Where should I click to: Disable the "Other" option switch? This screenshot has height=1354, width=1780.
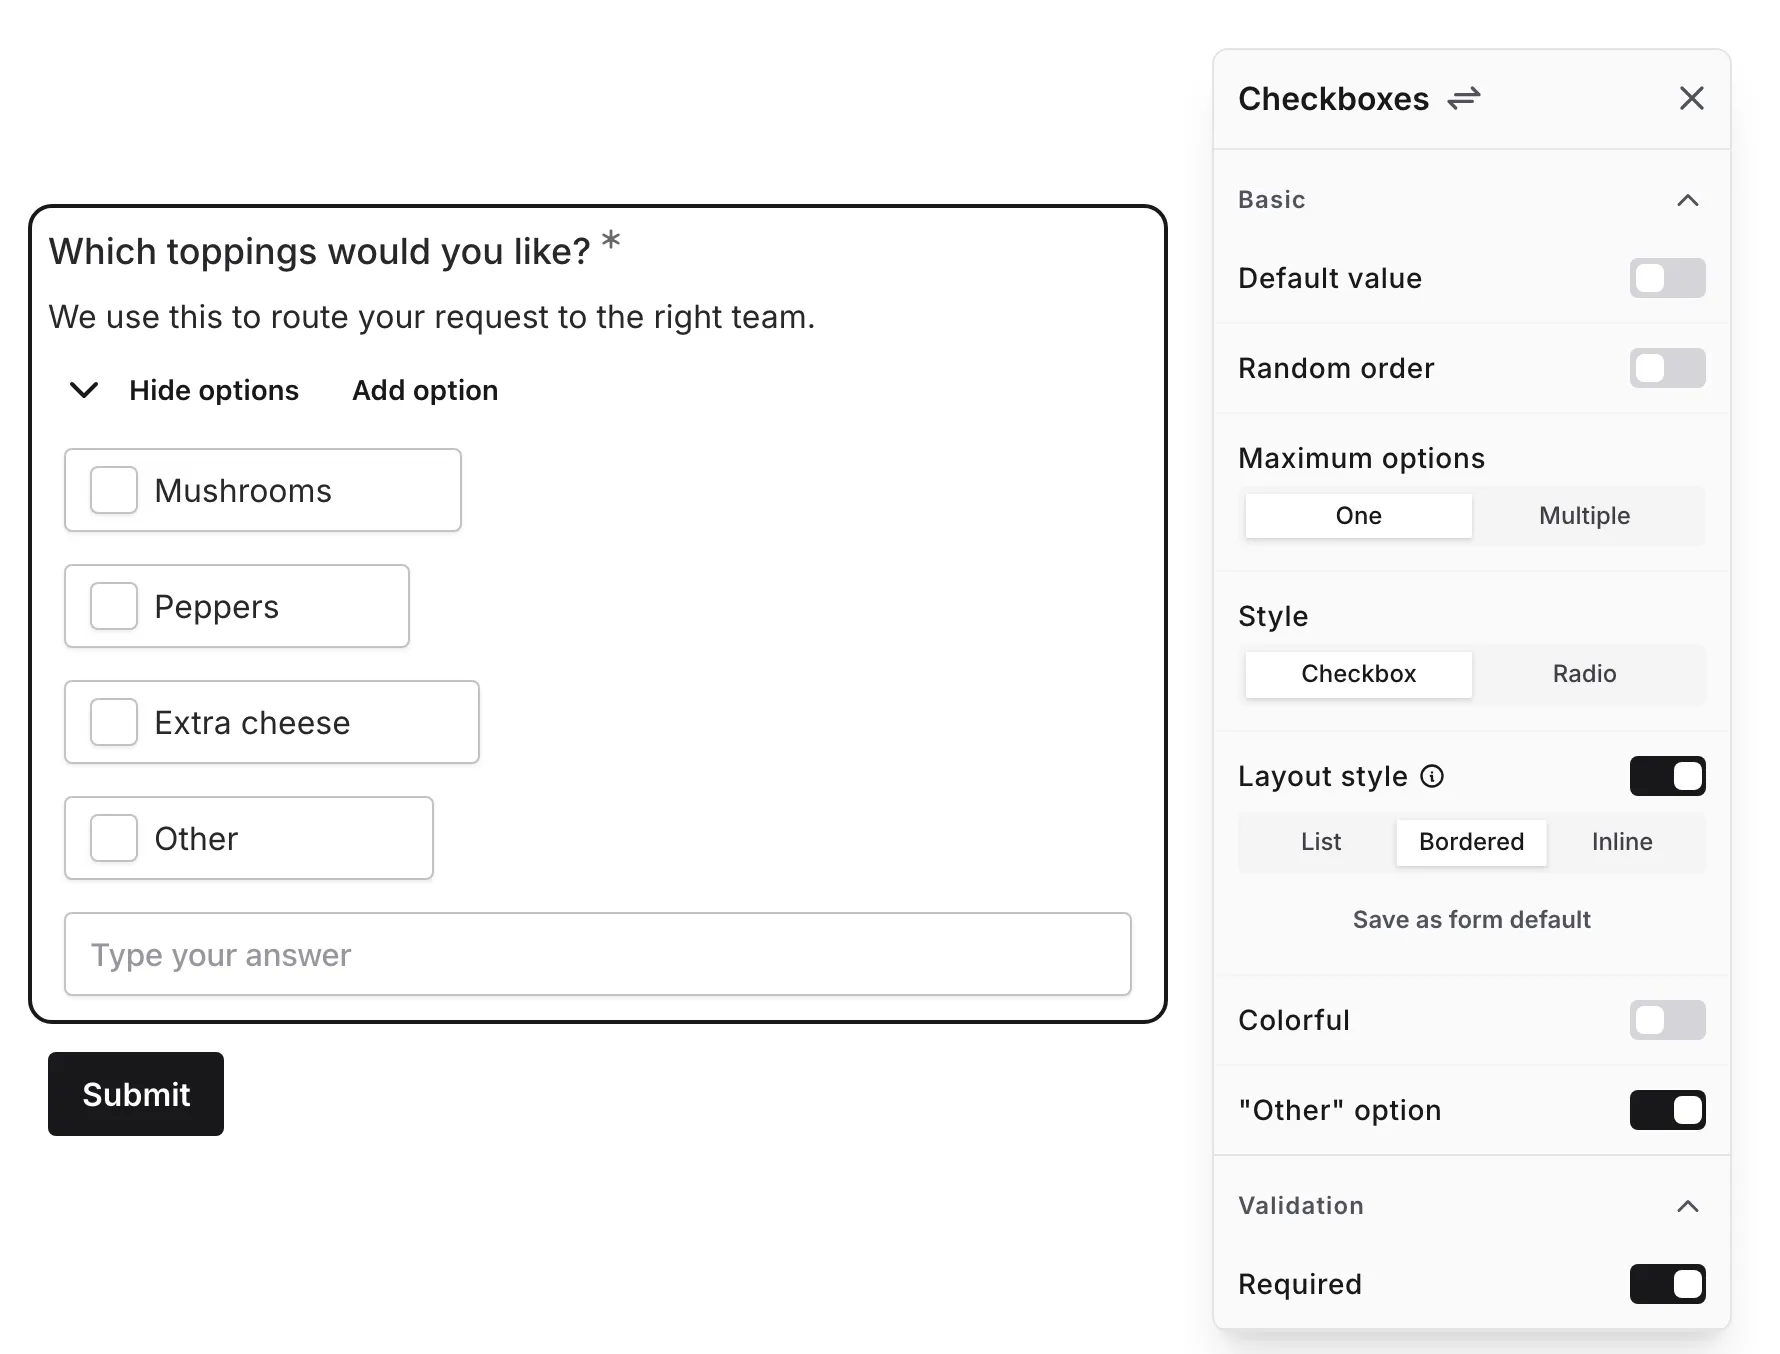tap(1667, 1110)
